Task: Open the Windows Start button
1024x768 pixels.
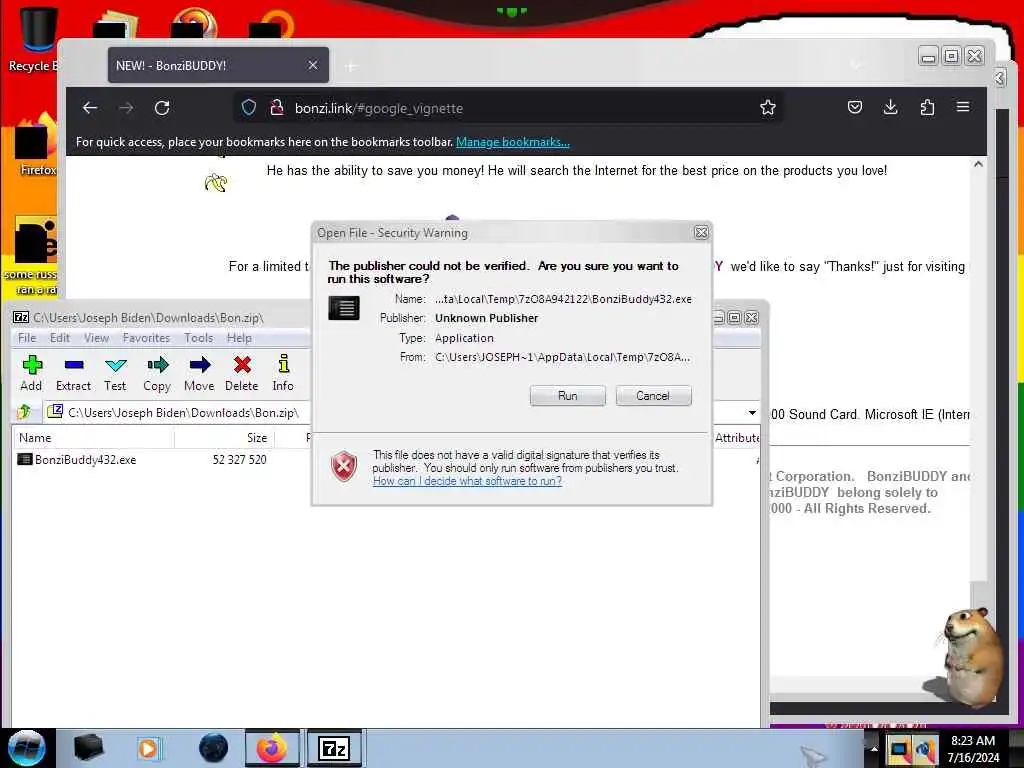Action: (27, 748)
